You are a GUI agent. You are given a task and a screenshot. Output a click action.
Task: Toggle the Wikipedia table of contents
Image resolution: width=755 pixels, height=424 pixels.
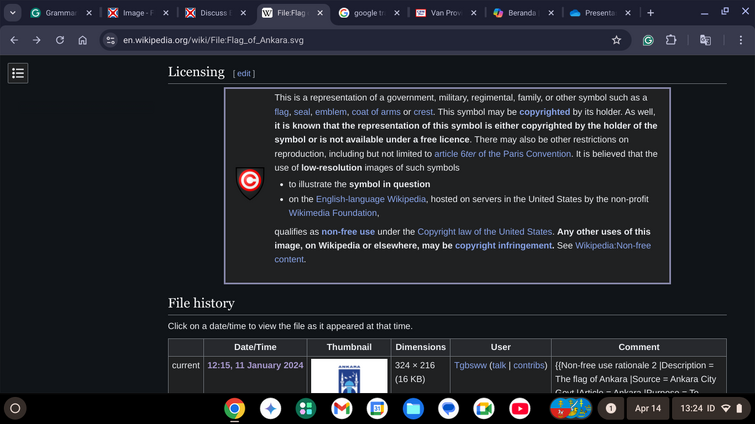point(18,73)
